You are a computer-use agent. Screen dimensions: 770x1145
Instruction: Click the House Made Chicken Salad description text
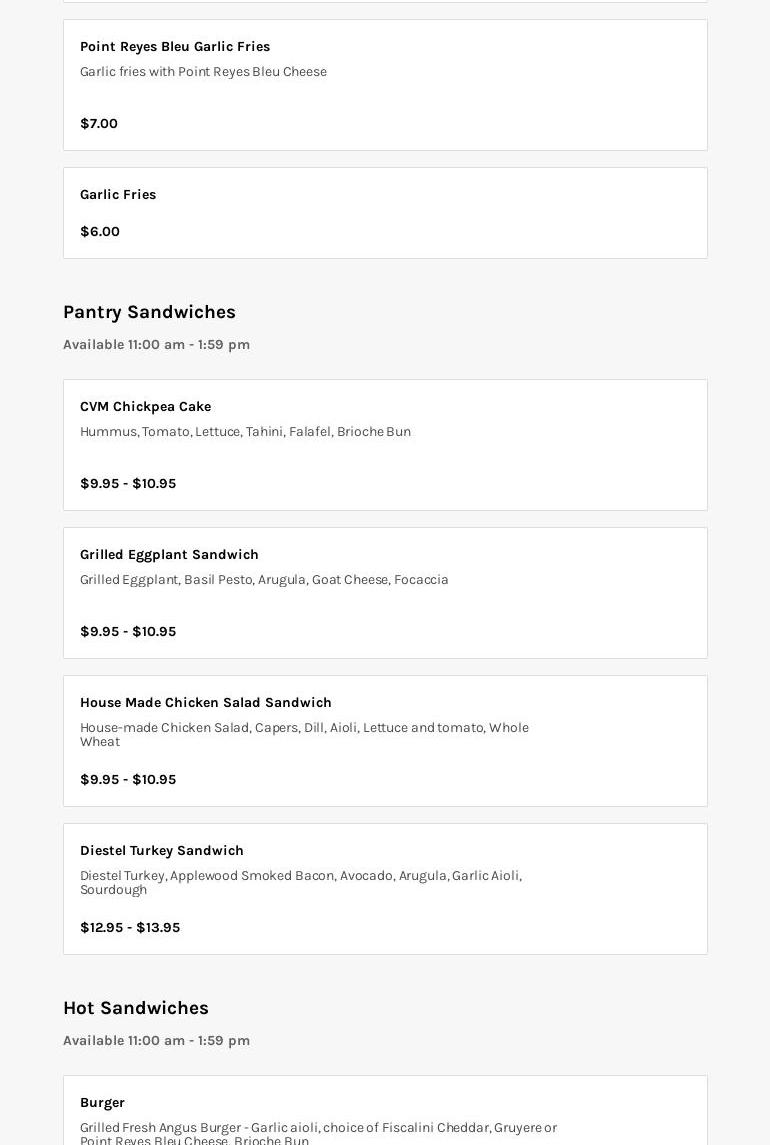304,734
